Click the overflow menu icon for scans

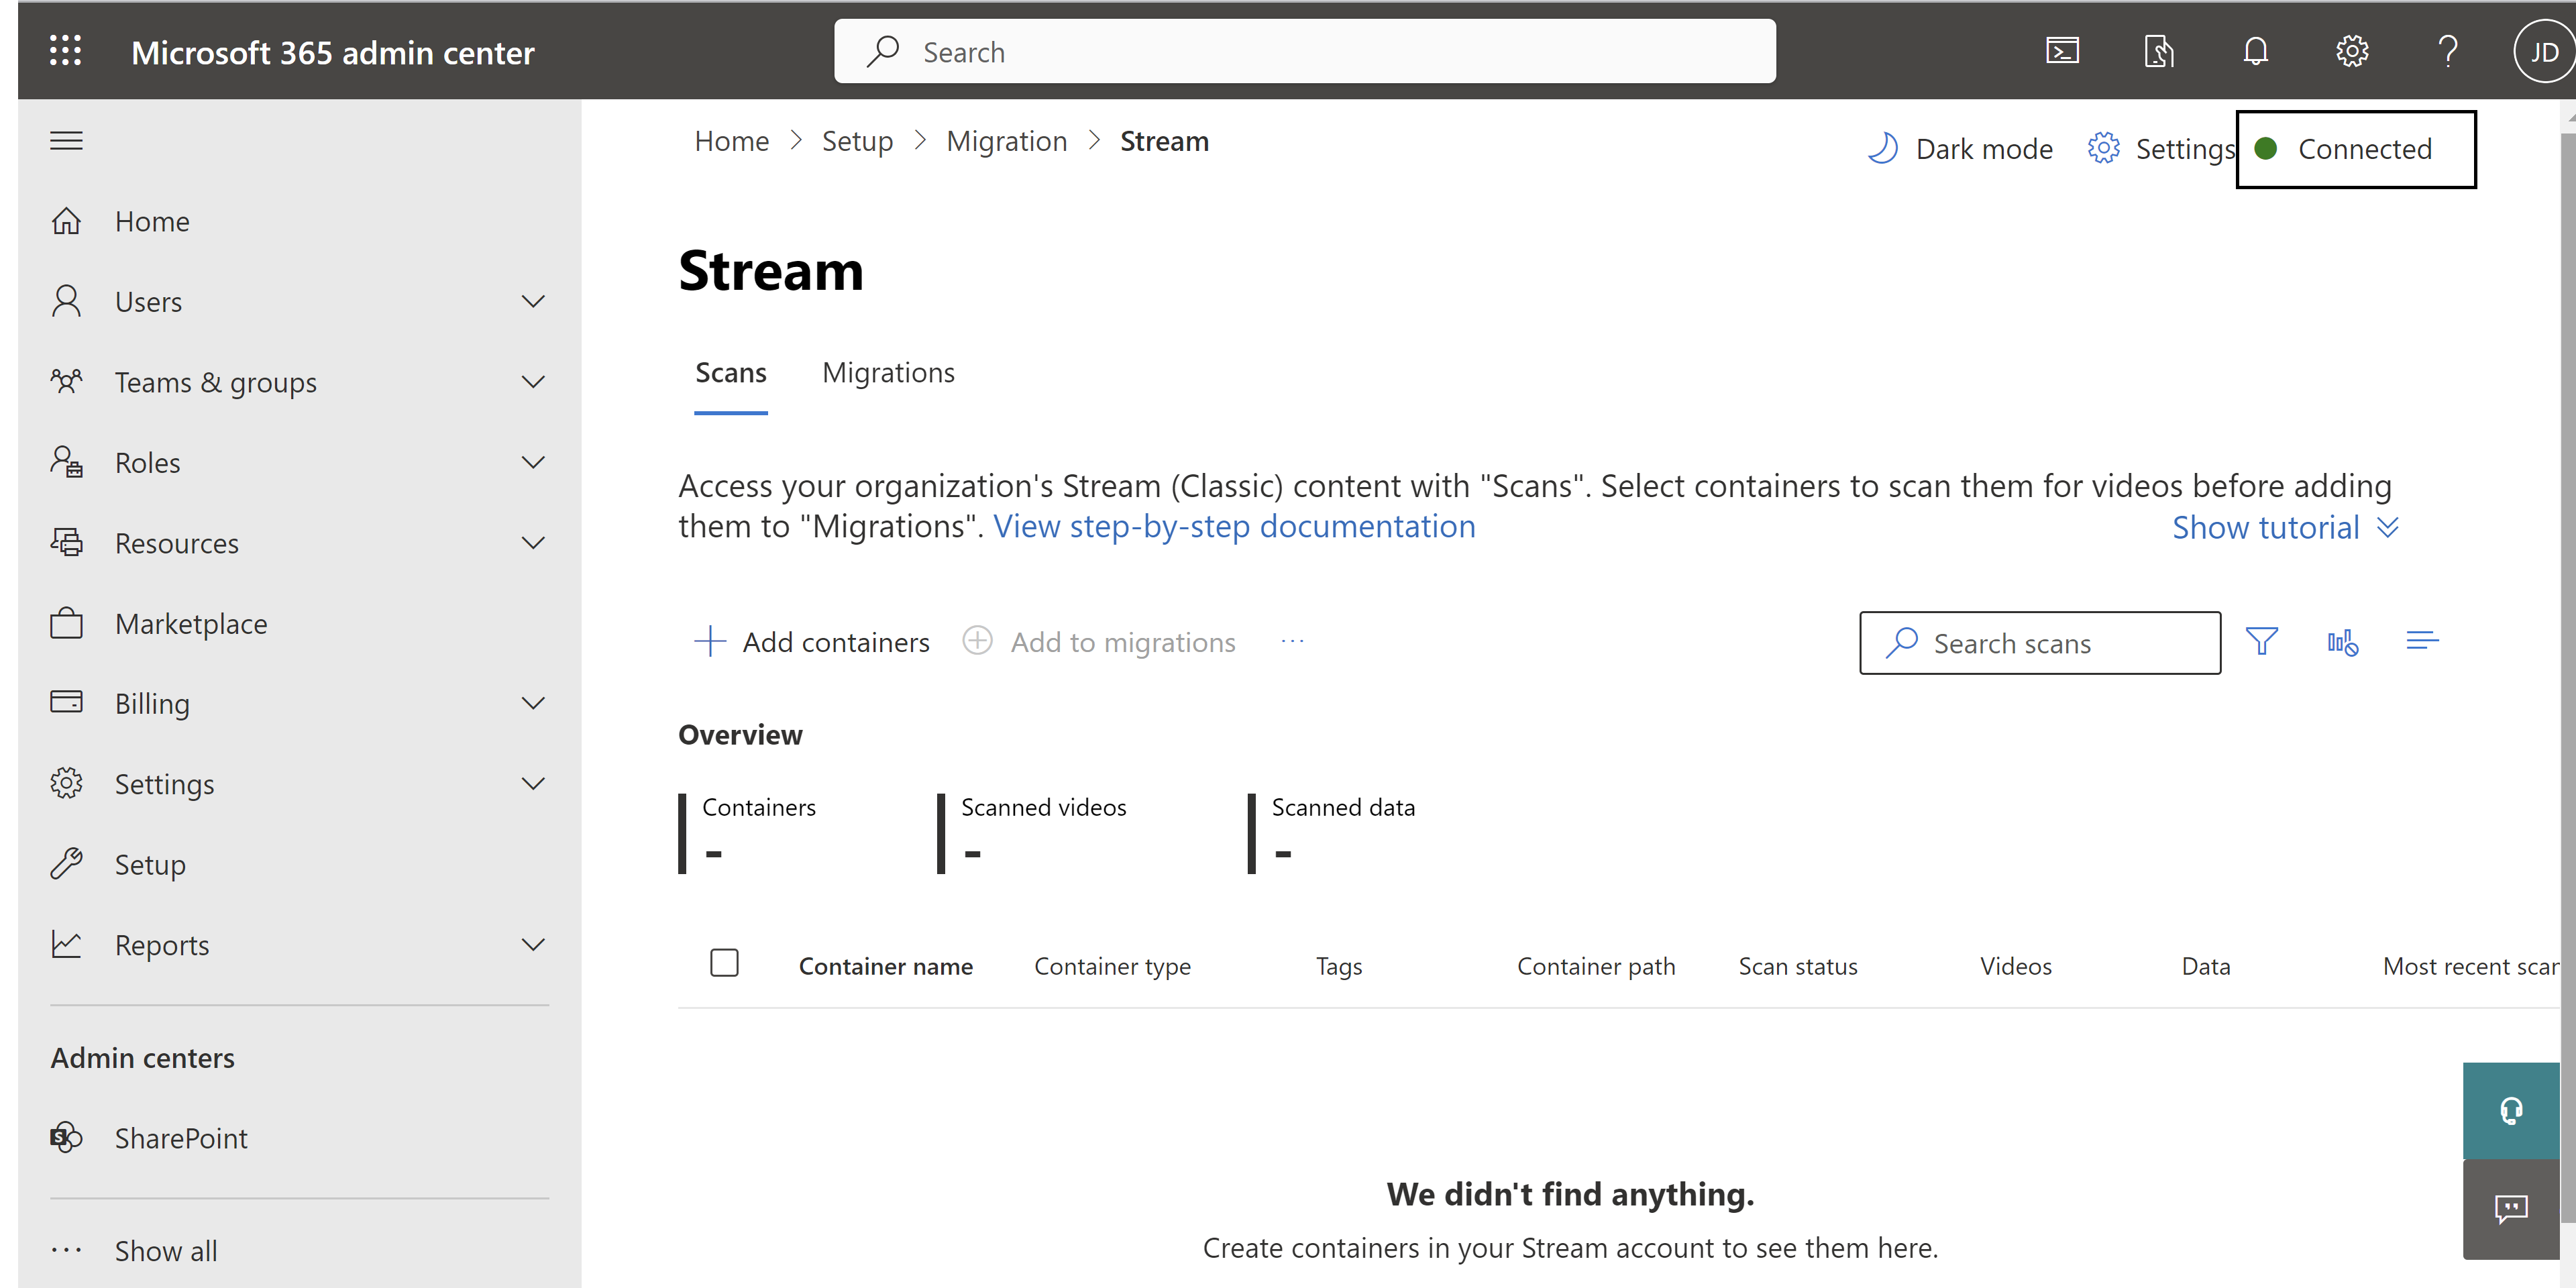point(1296,641)
